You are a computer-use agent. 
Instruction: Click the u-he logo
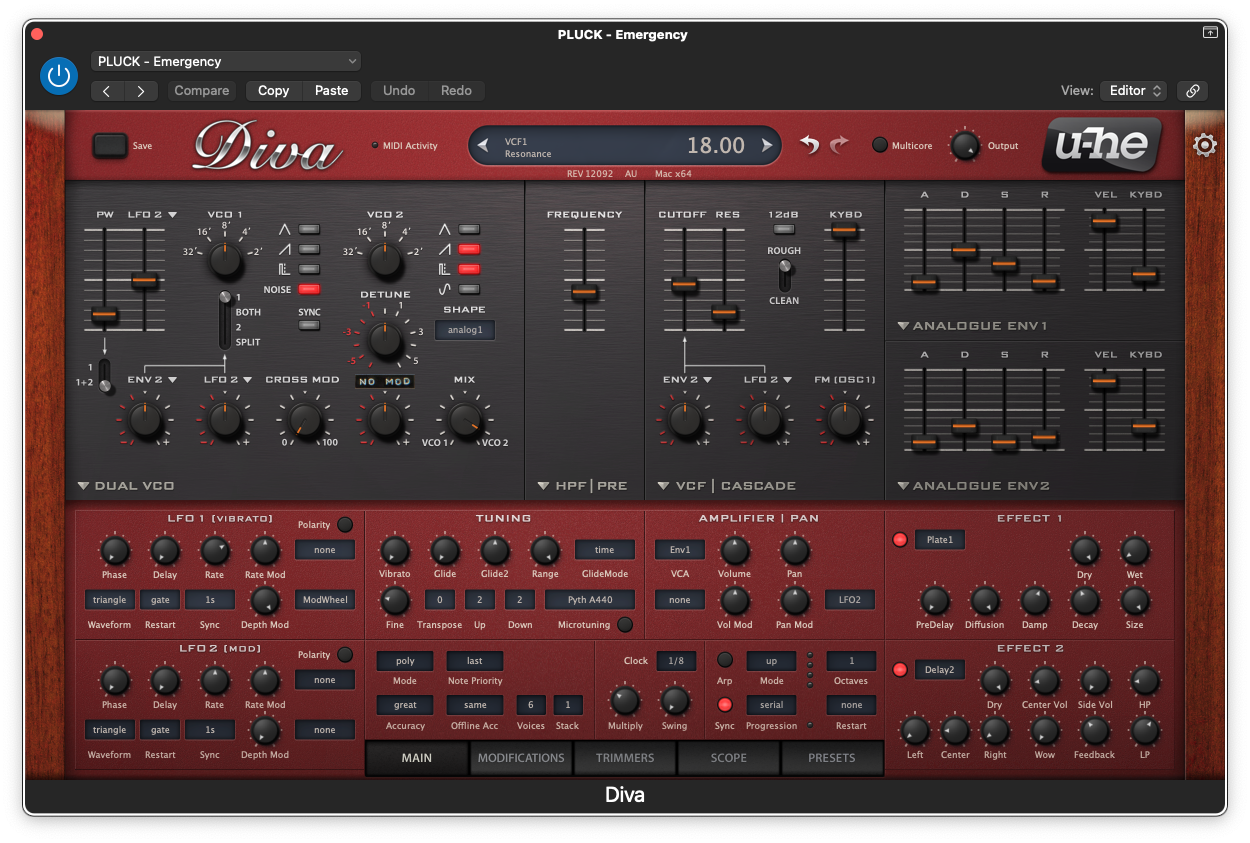(1103, 145)
